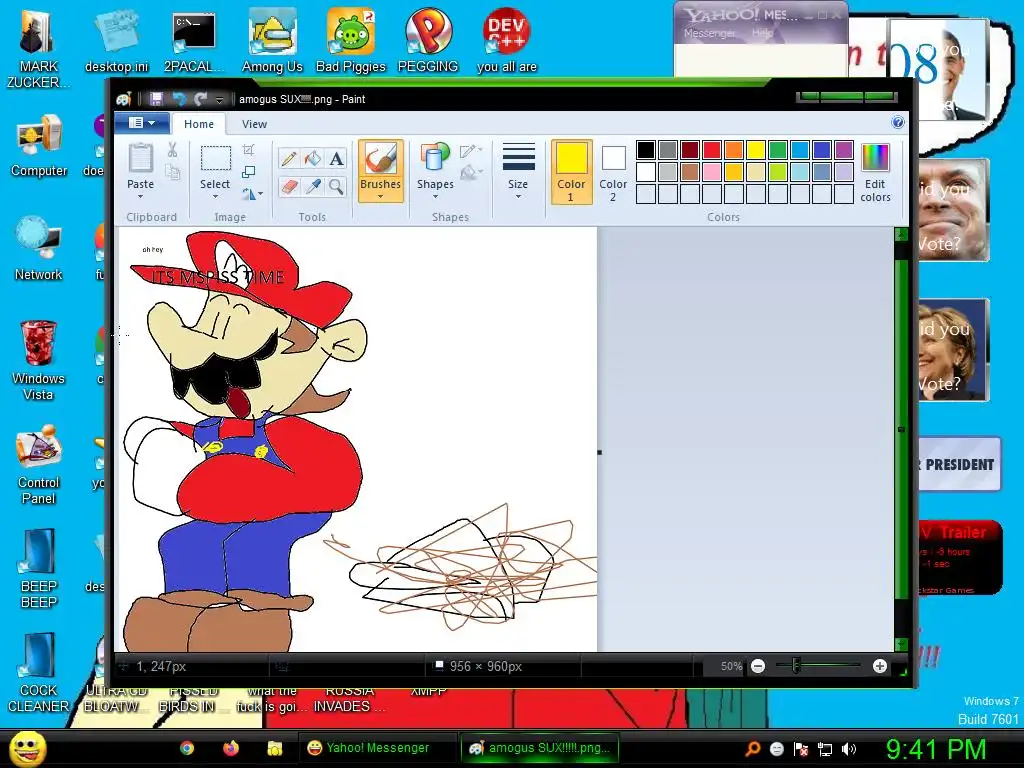1024x768 pixels.
Task: Select the Pencil tool in Paint
Action: [289, 159]
